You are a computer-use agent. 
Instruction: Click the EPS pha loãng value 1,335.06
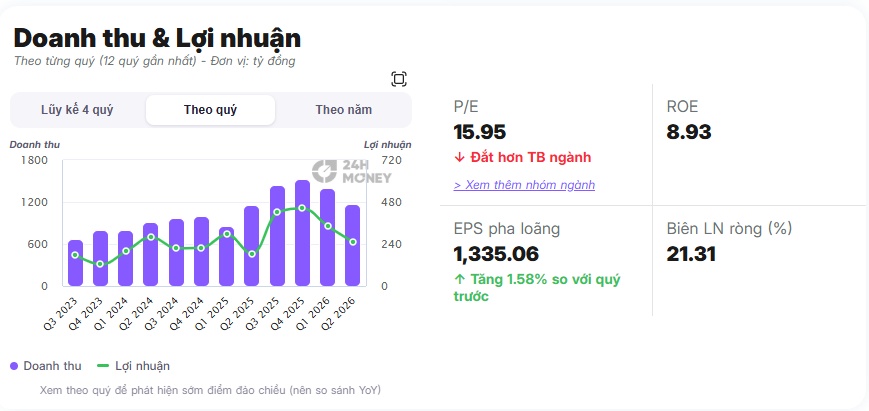pyautogui.click(x=496, y=254)
